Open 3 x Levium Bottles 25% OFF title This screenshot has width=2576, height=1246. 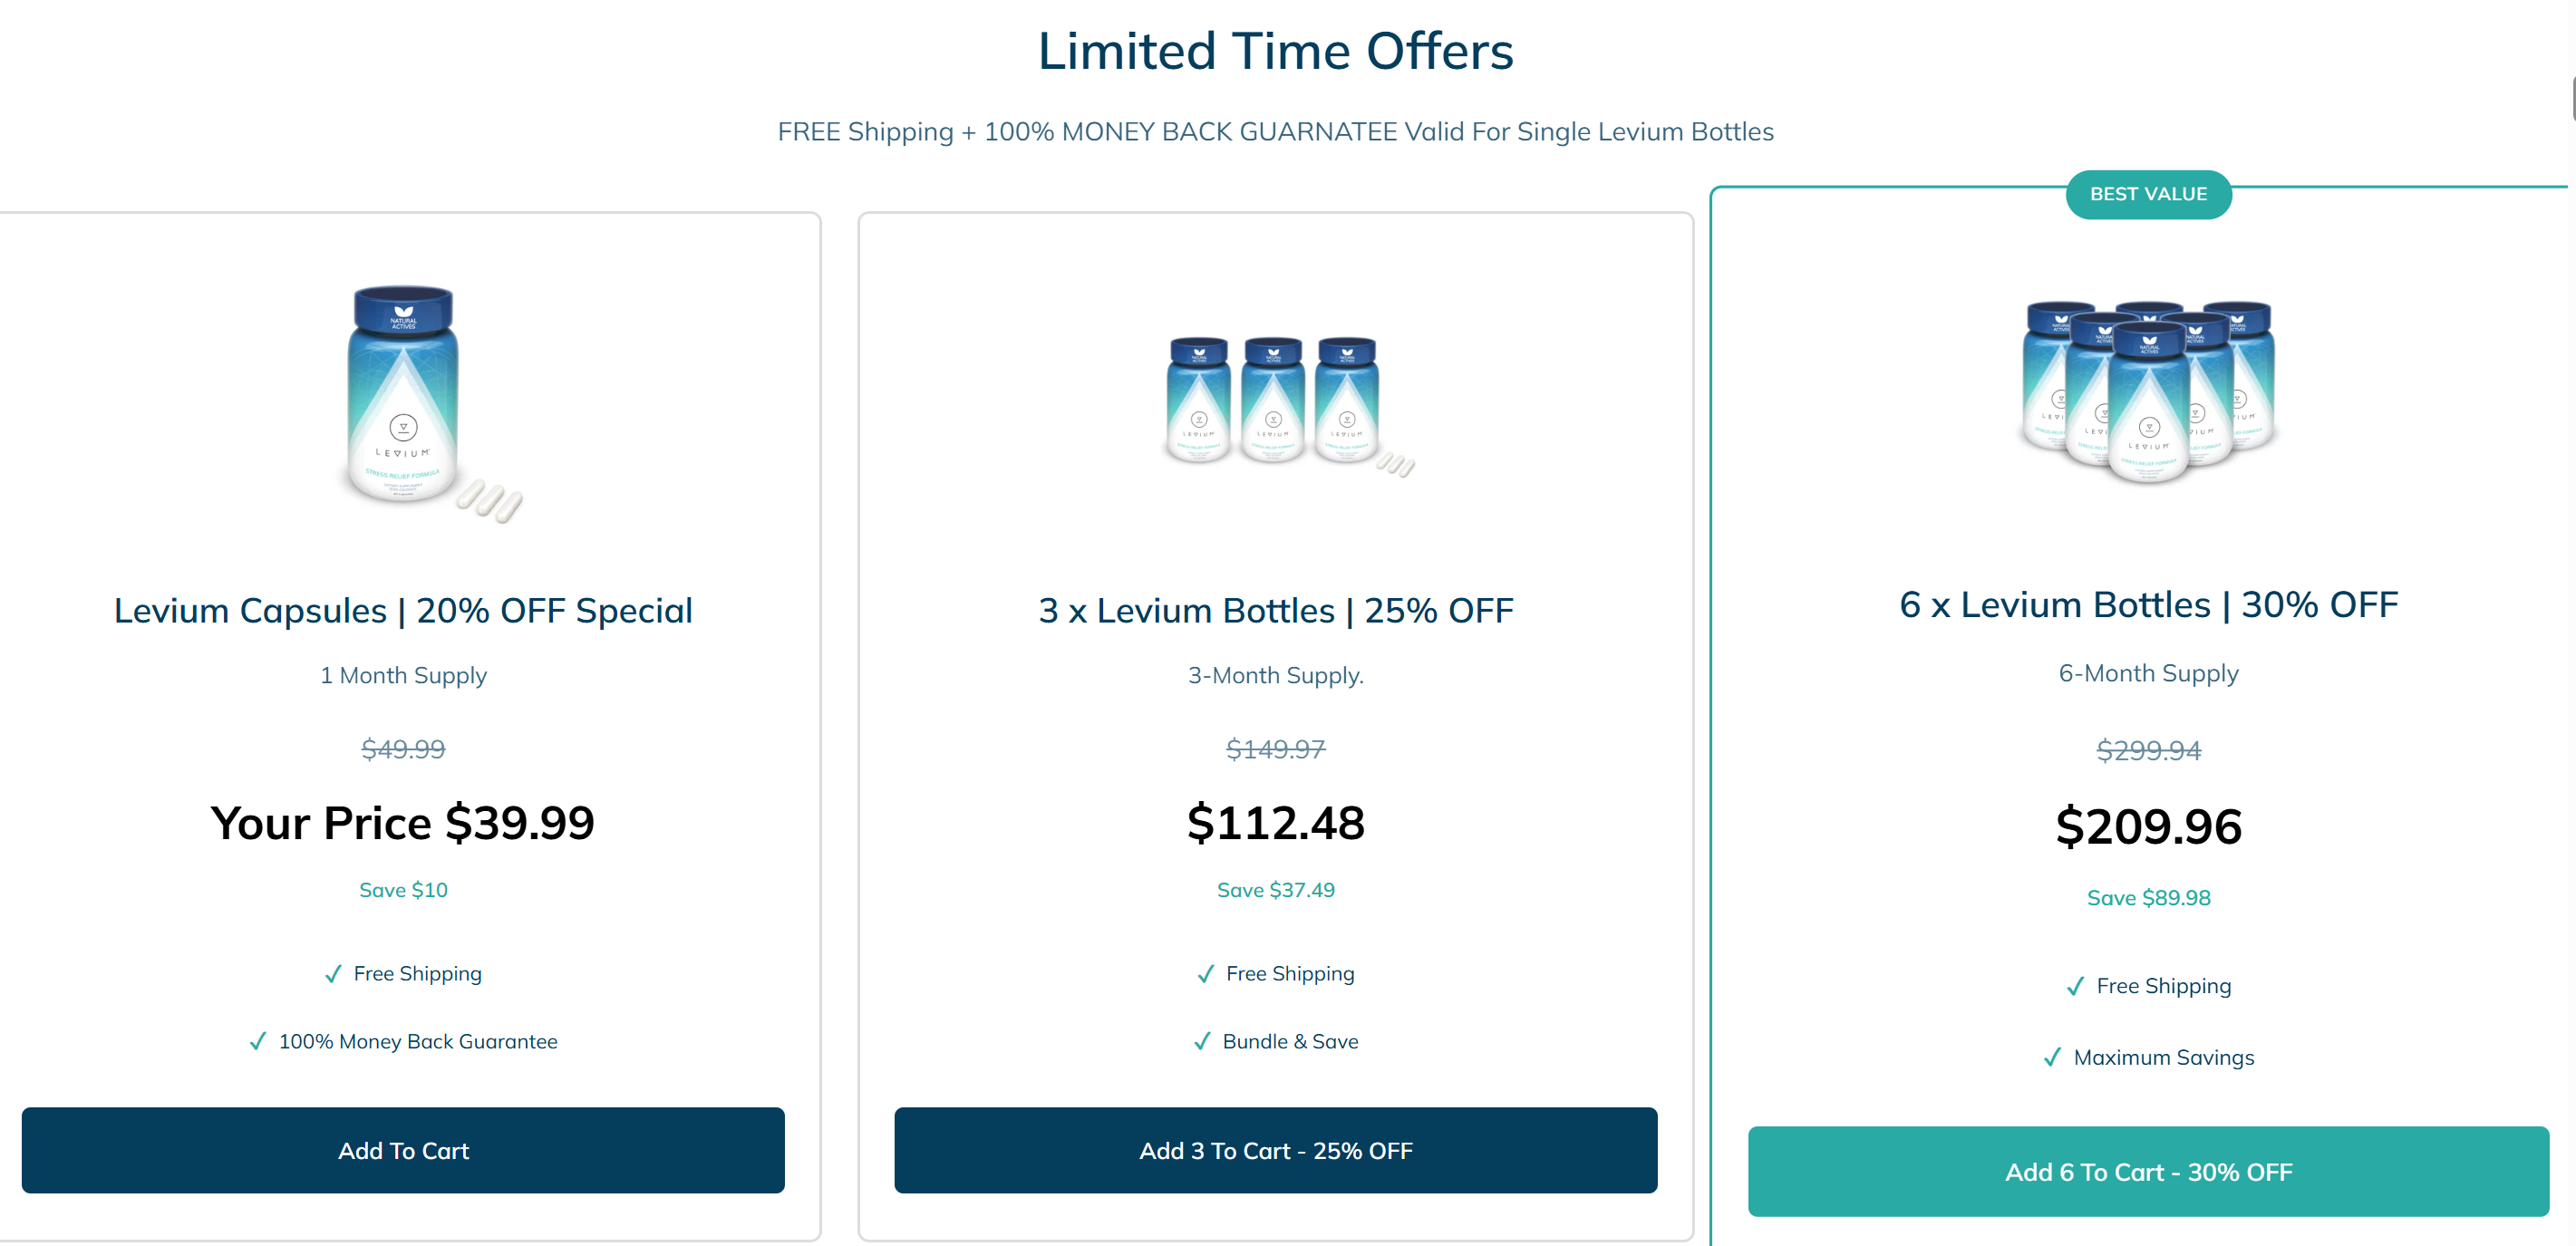tap(1275, 610)
